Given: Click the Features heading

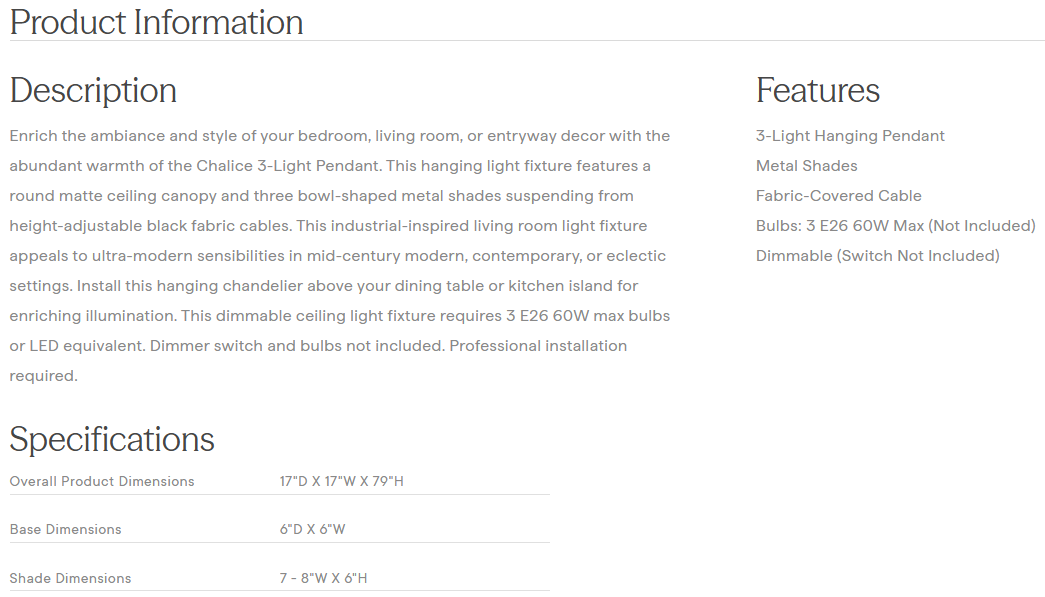Looking at the screenshot, I should click(x=817, y=91).
